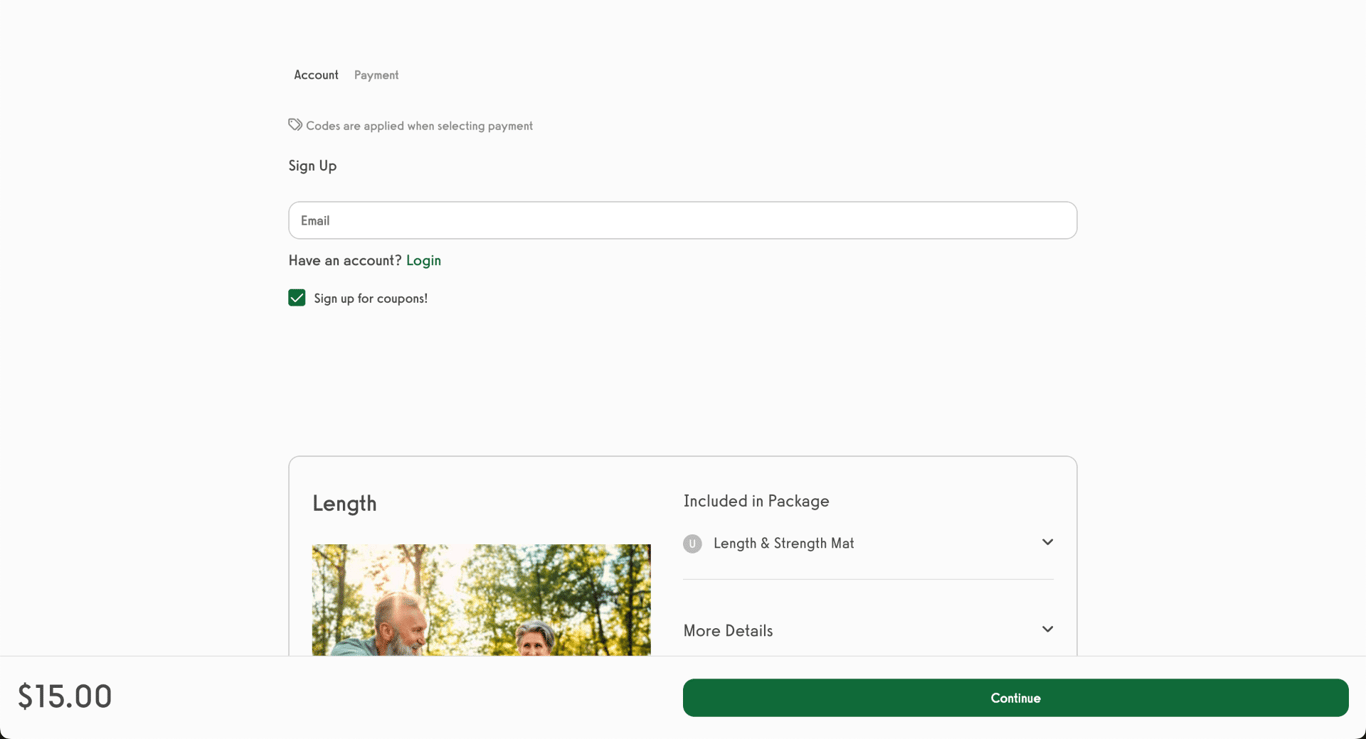This screenshot has height=739, width=1366.
Task: Click the couple outdoors package photo
Action: point(481,600)
